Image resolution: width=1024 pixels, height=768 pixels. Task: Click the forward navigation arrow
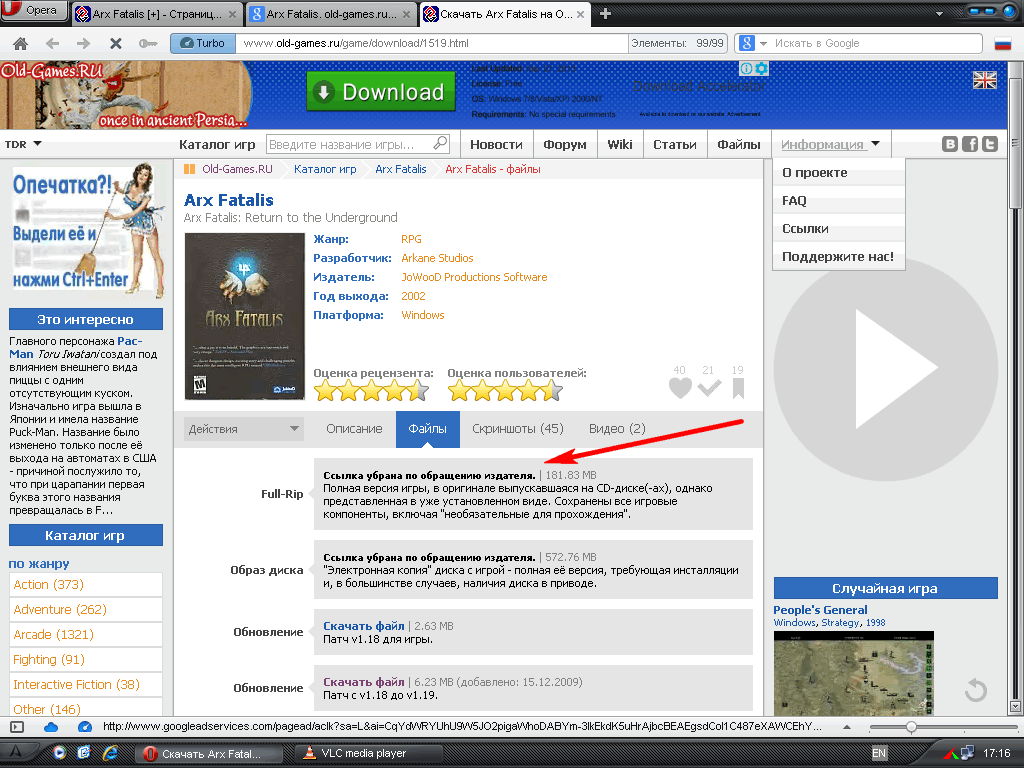click(x=83, y=44)
